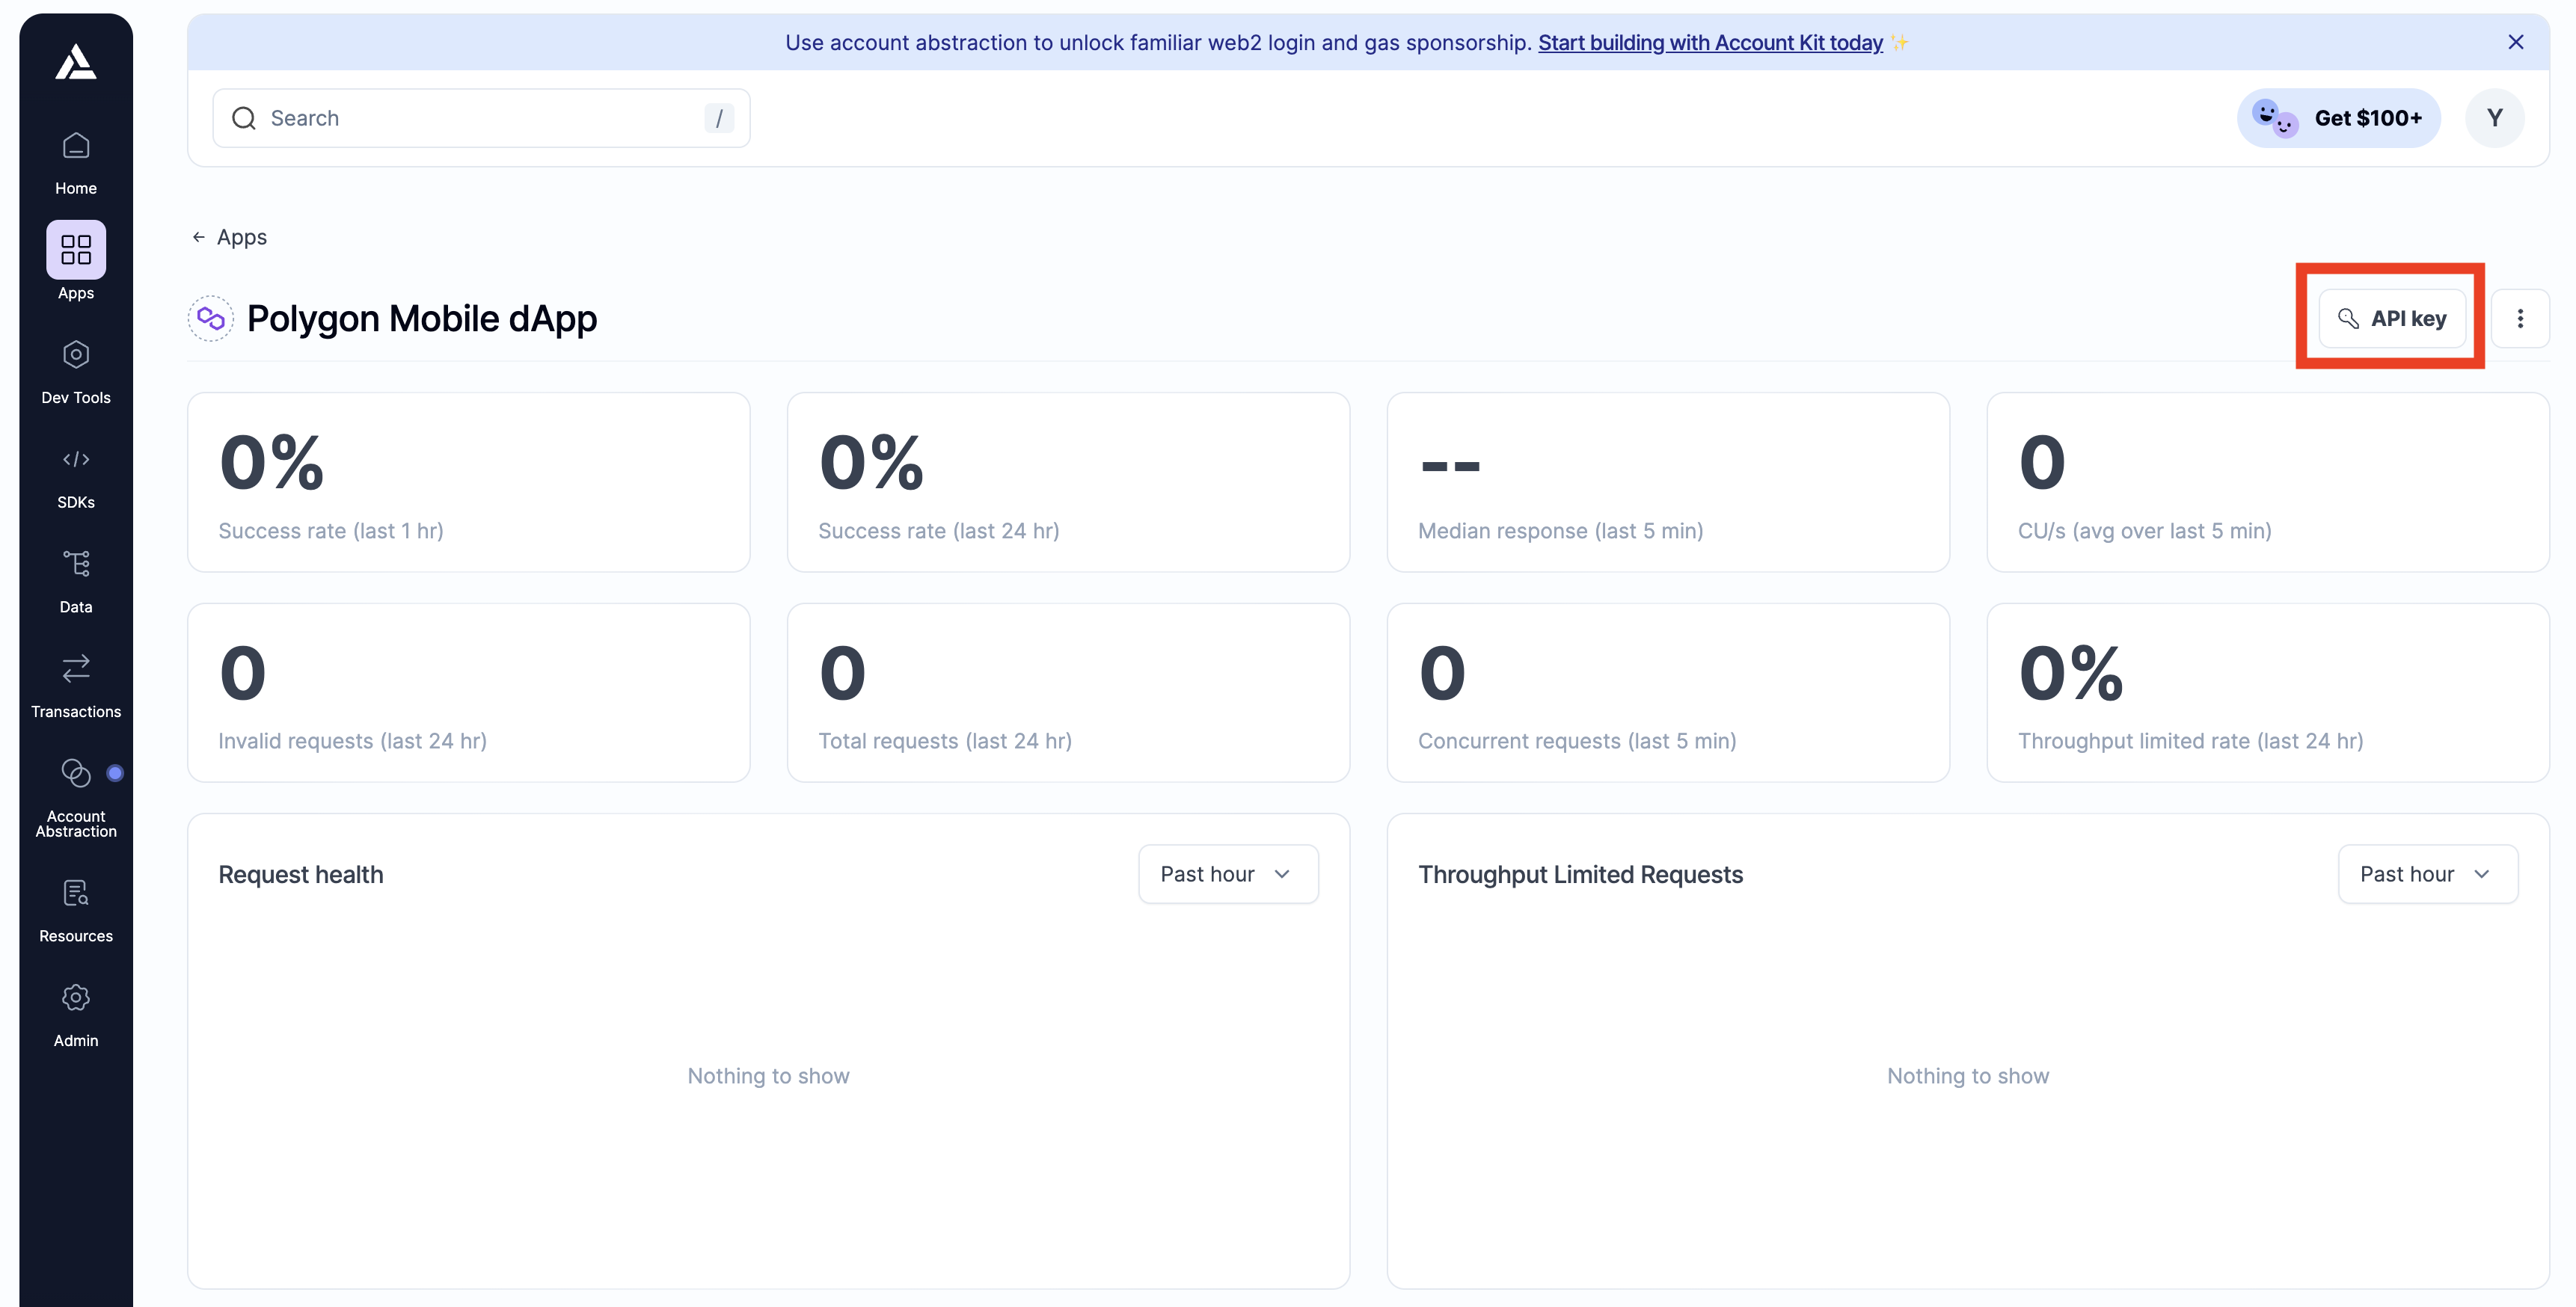Viewport: 2576px width, 1307px height.
Task: Go back via Apps breadcrumb link
Action: 242,237
